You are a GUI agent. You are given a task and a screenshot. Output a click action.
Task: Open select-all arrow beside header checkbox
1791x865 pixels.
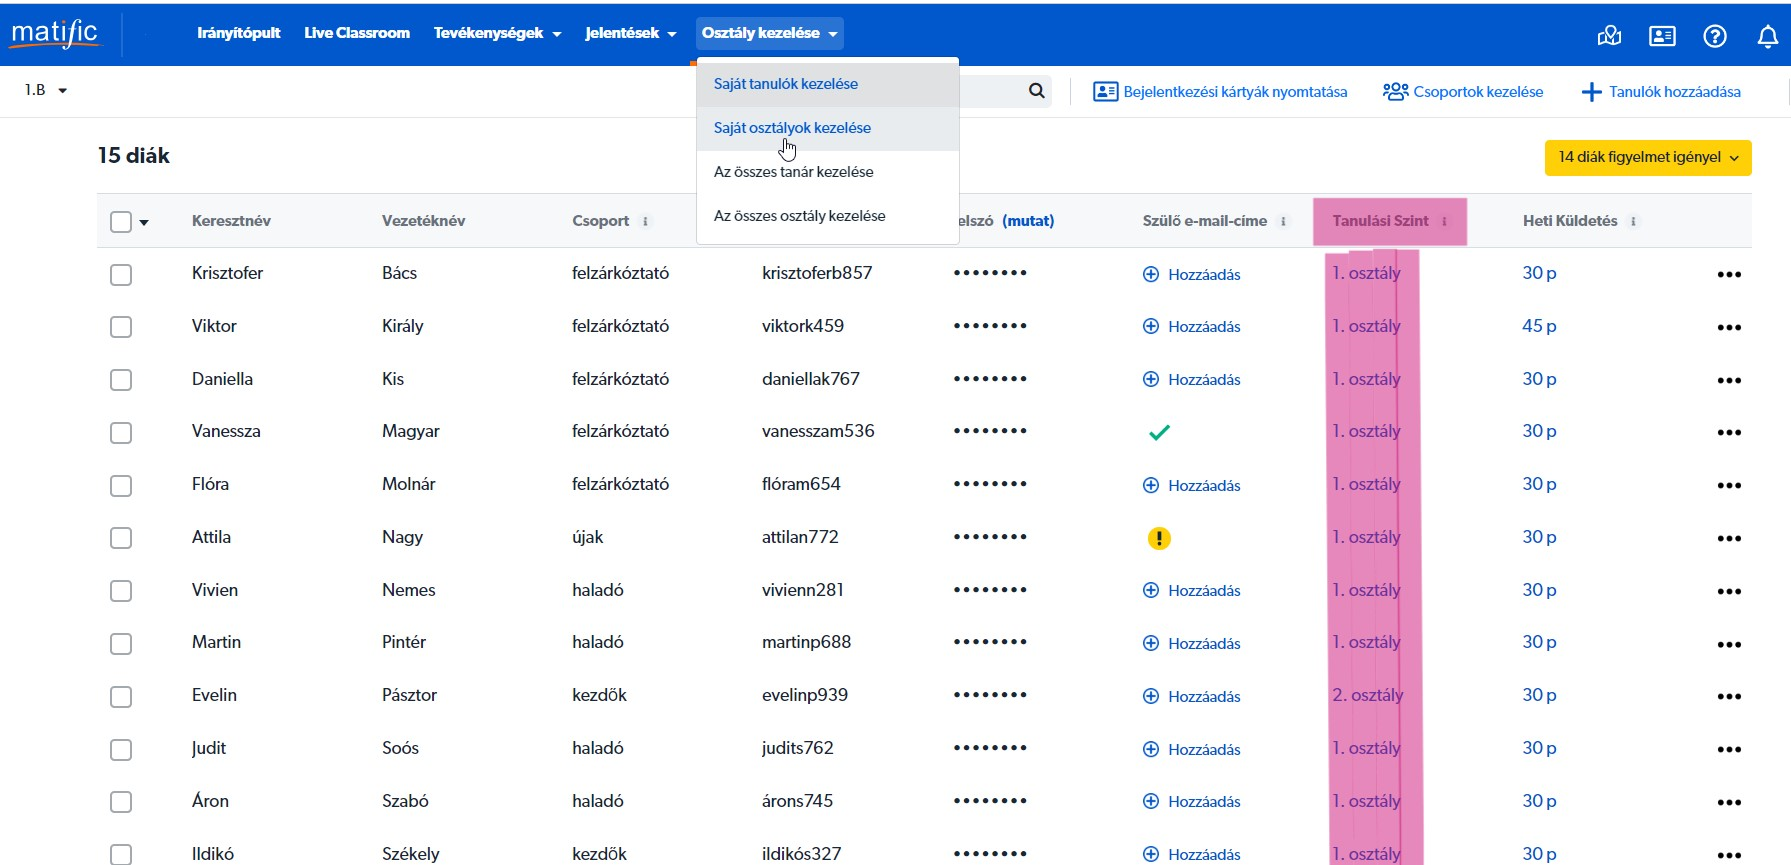(x=144, y=223)
